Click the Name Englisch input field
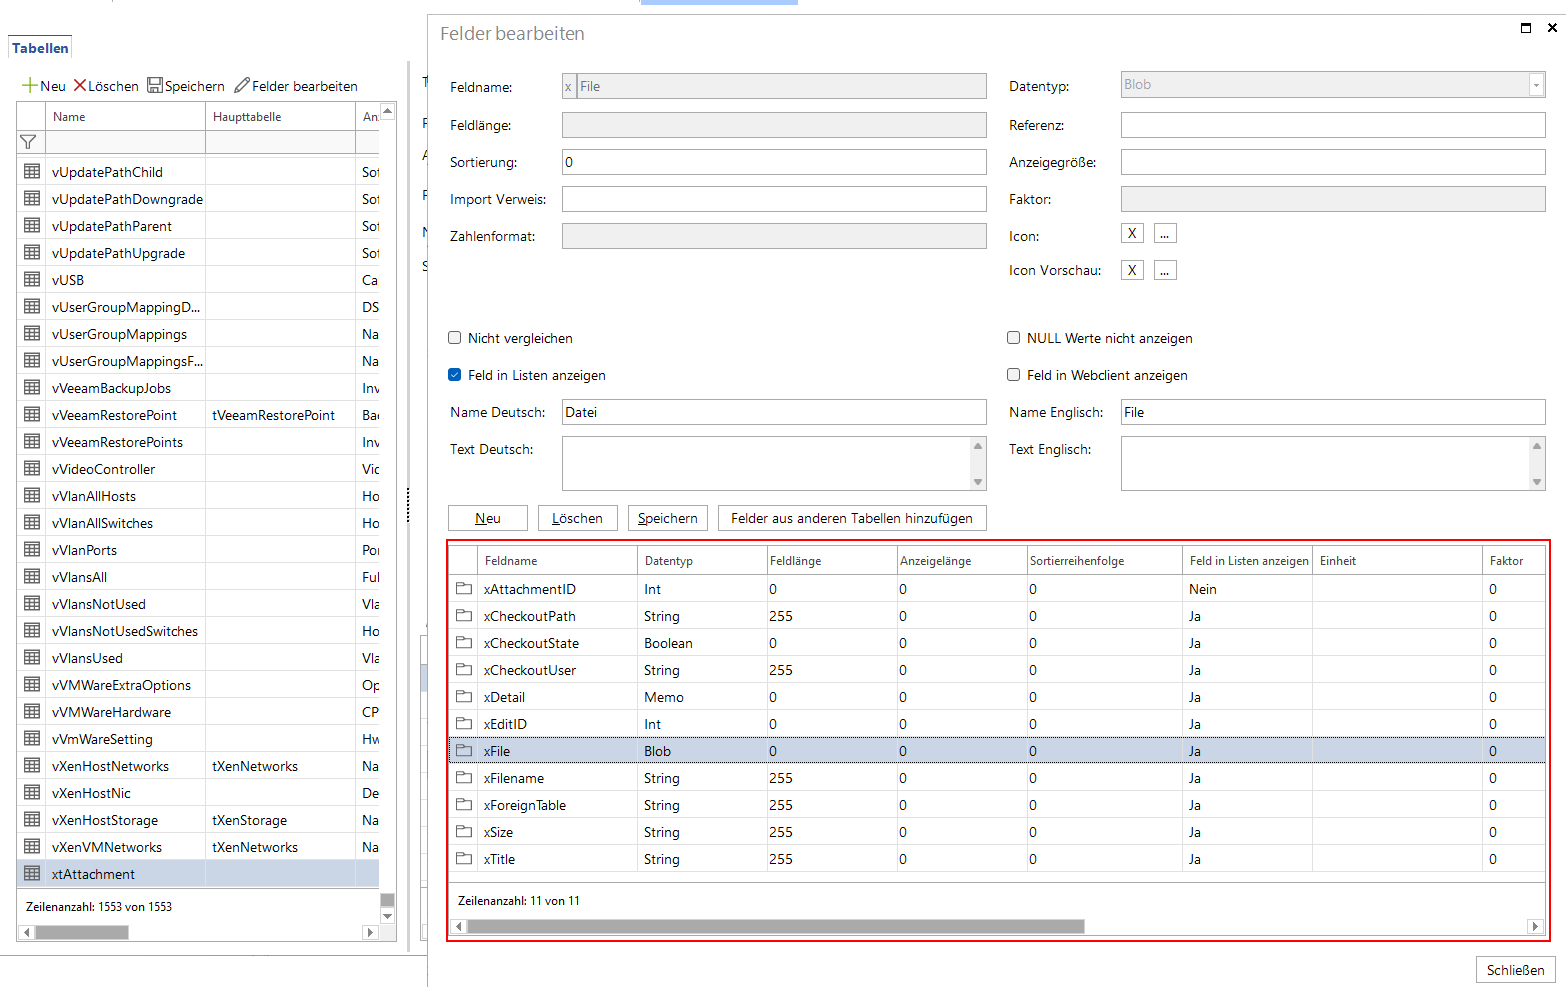 [1333, 412]
